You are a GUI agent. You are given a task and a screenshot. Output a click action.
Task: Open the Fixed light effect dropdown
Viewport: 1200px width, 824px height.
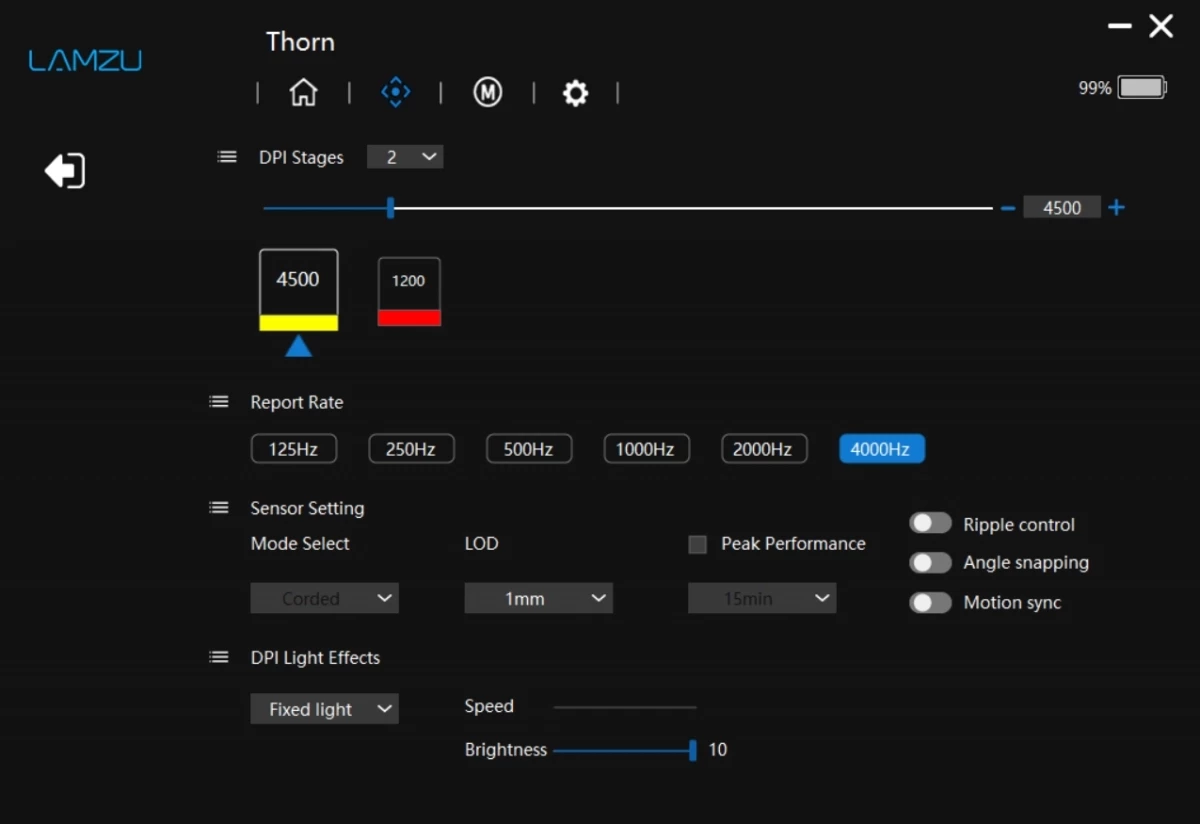click(x=324, y=709)
